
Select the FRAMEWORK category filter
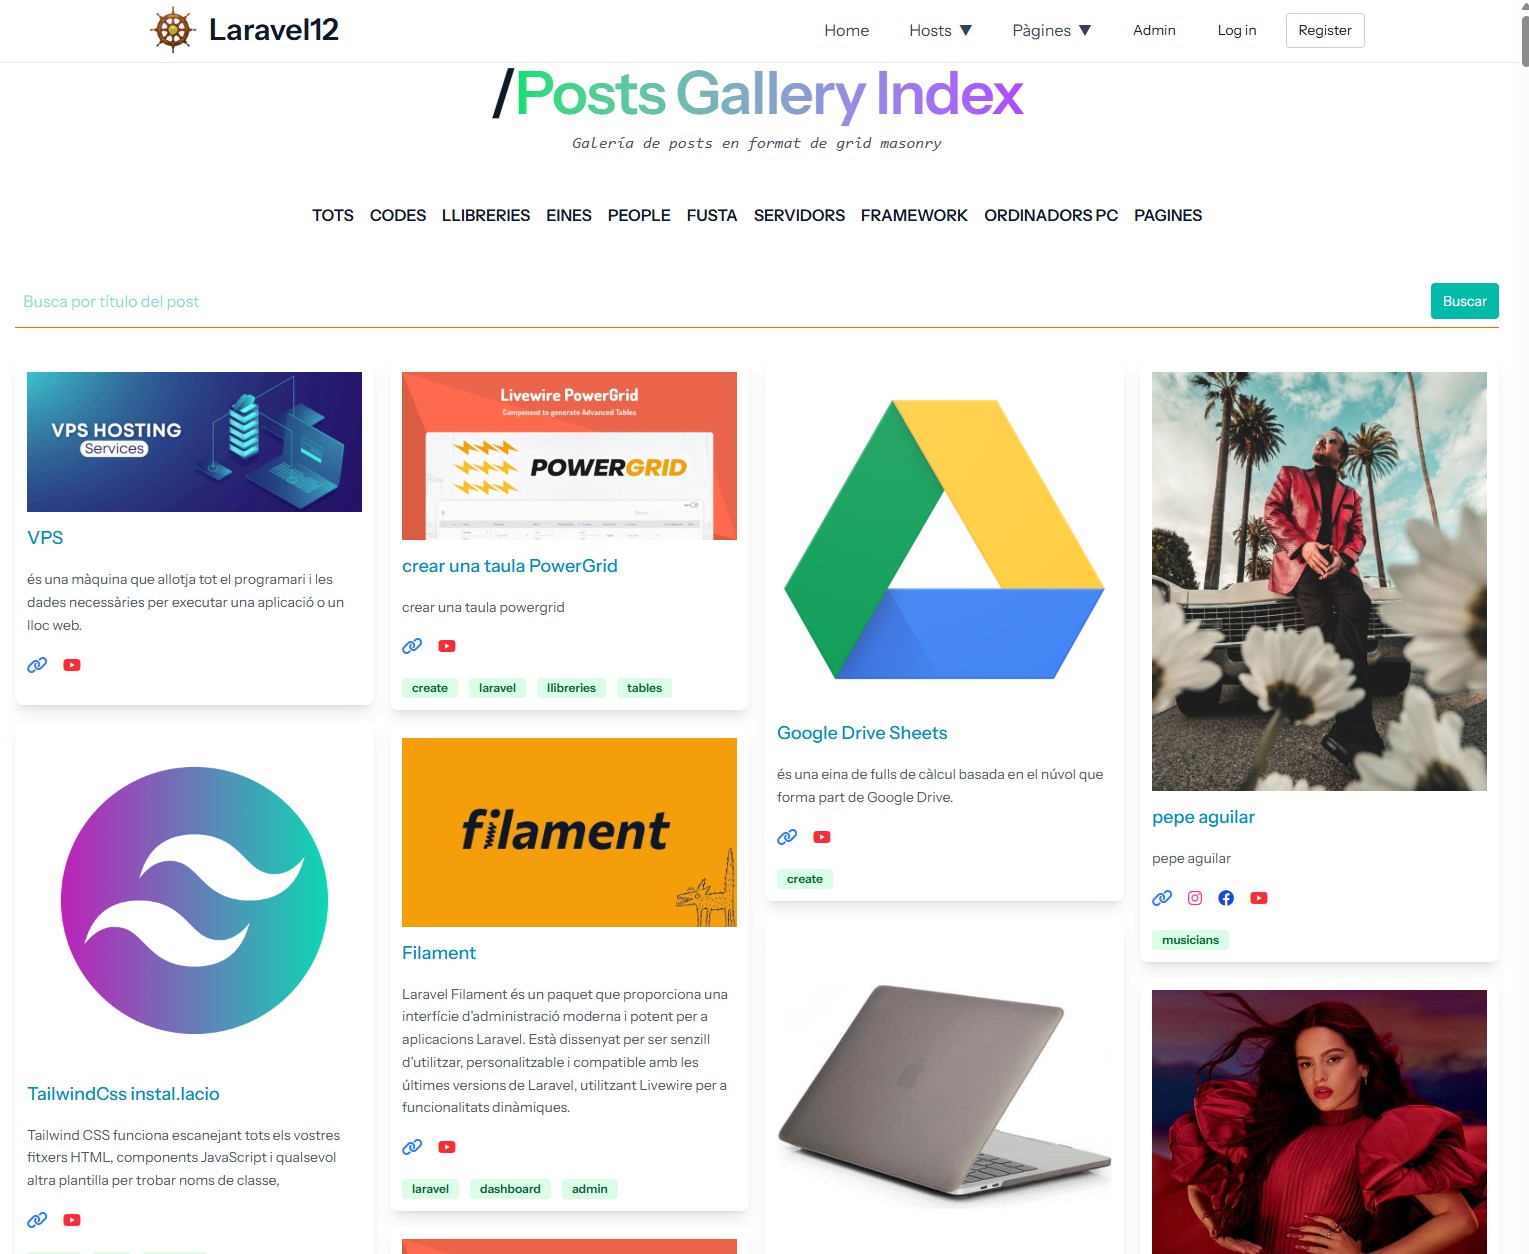point(914,215)
